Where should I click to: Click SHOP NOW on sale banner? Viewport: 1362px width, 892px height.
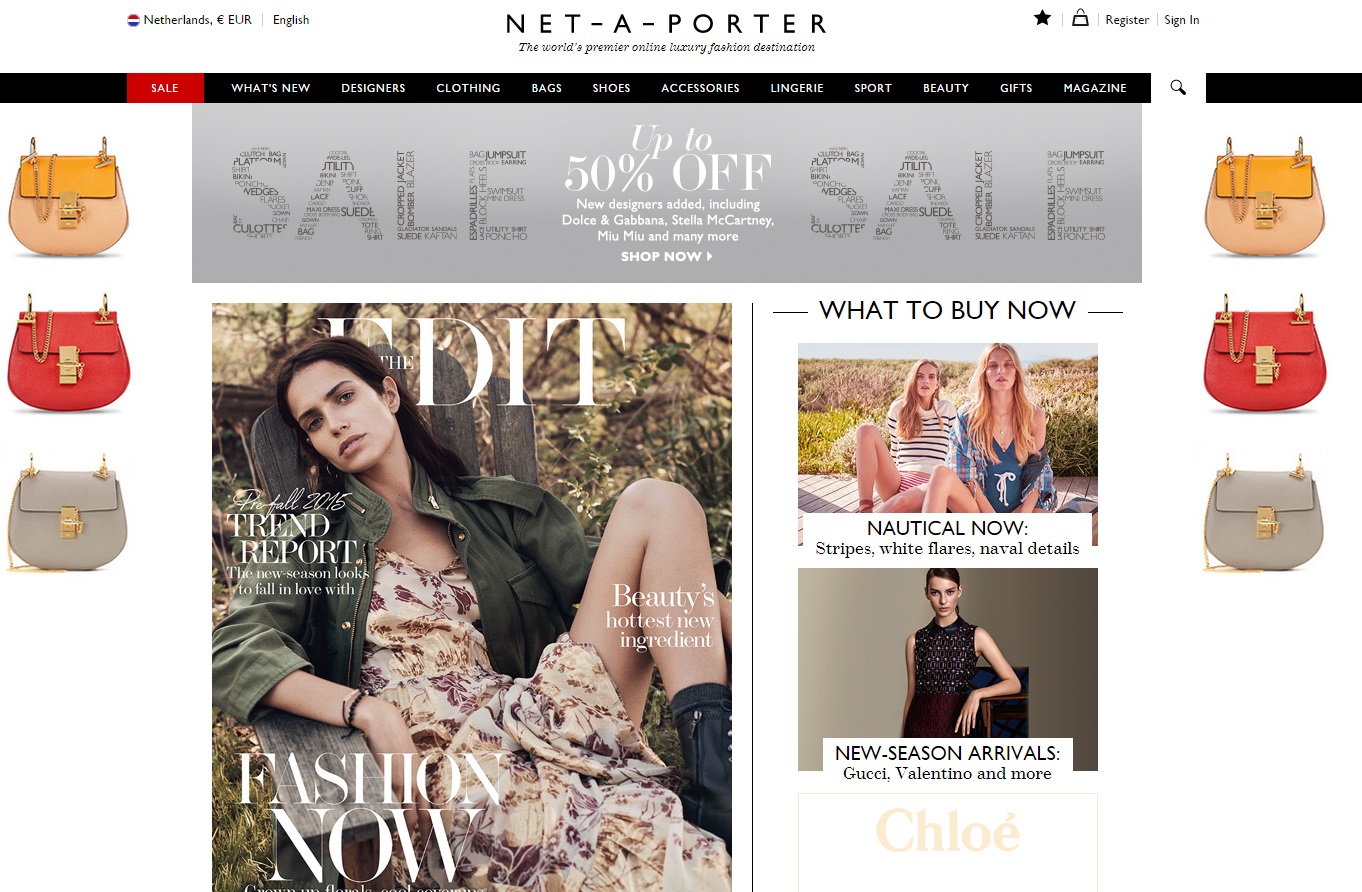[666, 257]
